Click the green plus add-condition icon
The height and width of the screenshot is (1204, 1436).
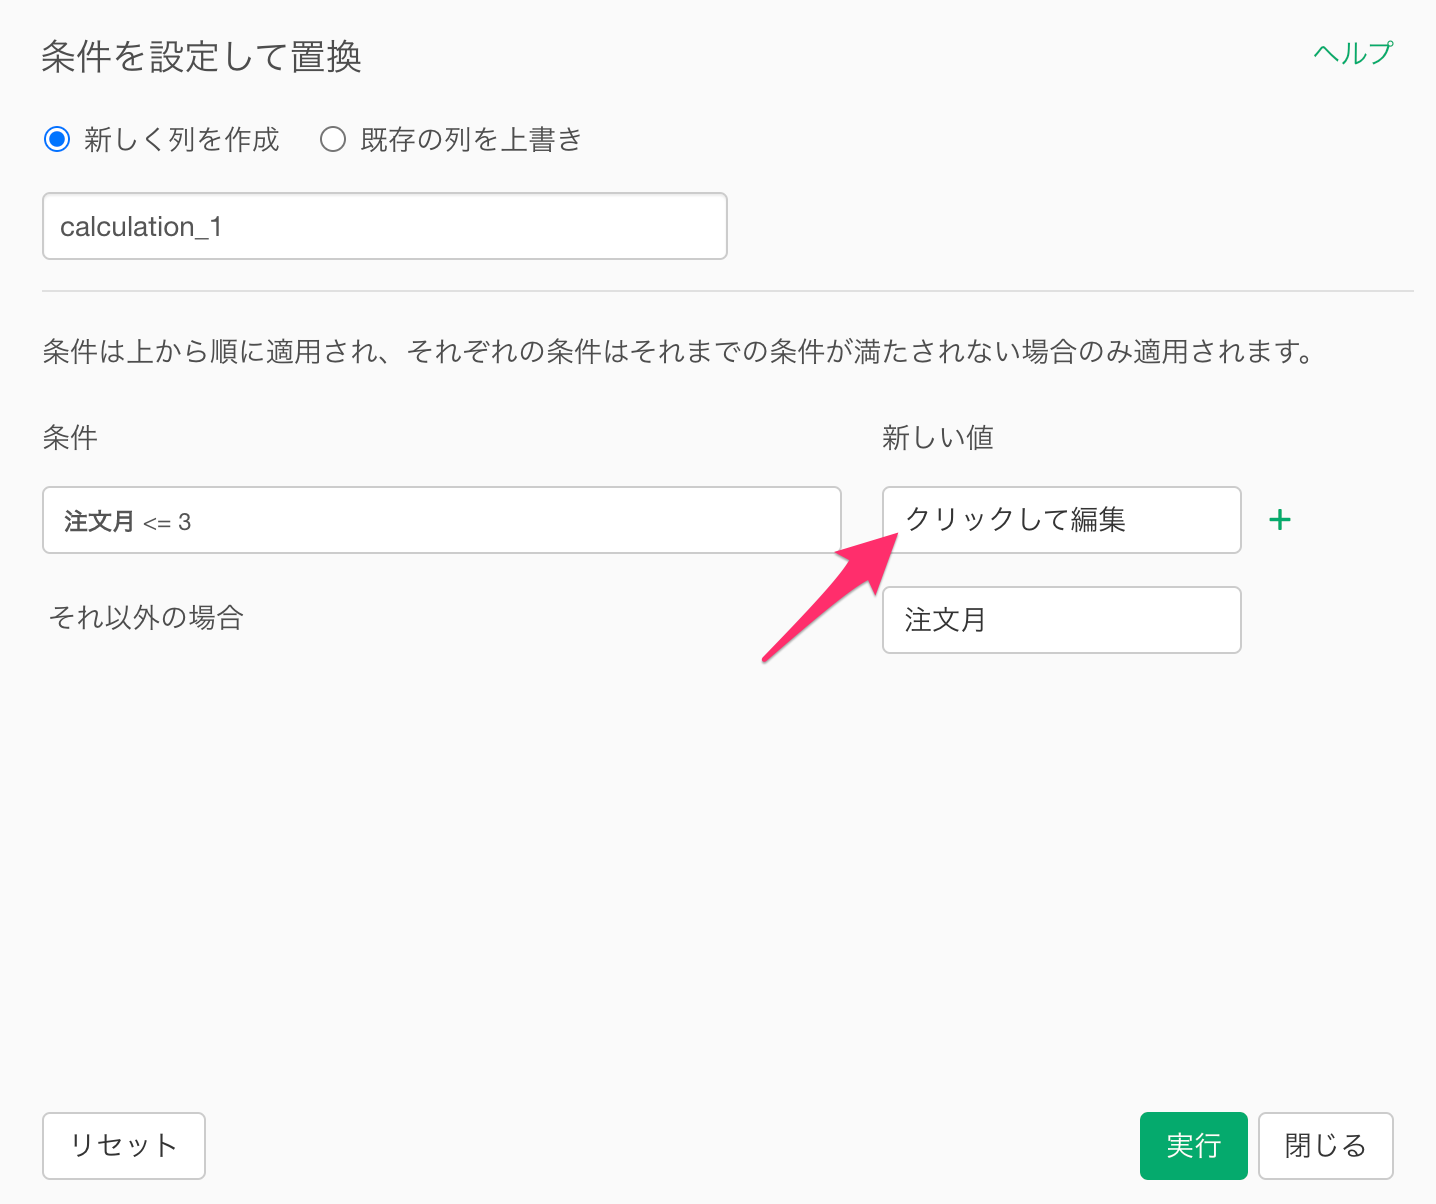point(1280,520)
